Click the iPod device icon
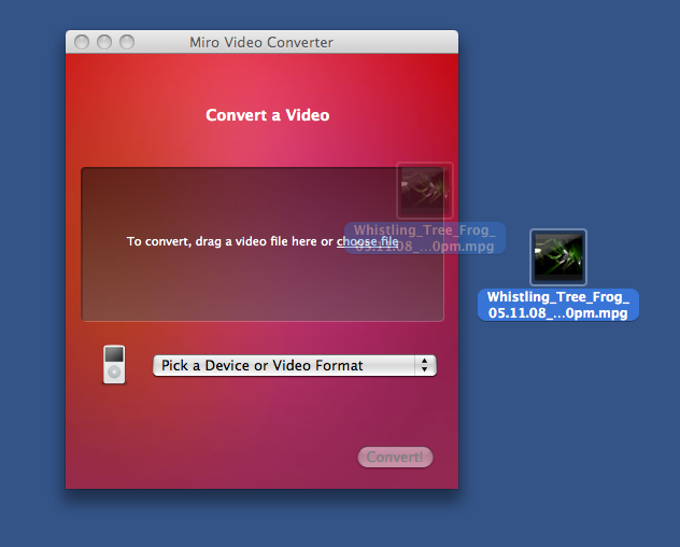The width and height of the screenshot is (680, 547). pos(114,364)
